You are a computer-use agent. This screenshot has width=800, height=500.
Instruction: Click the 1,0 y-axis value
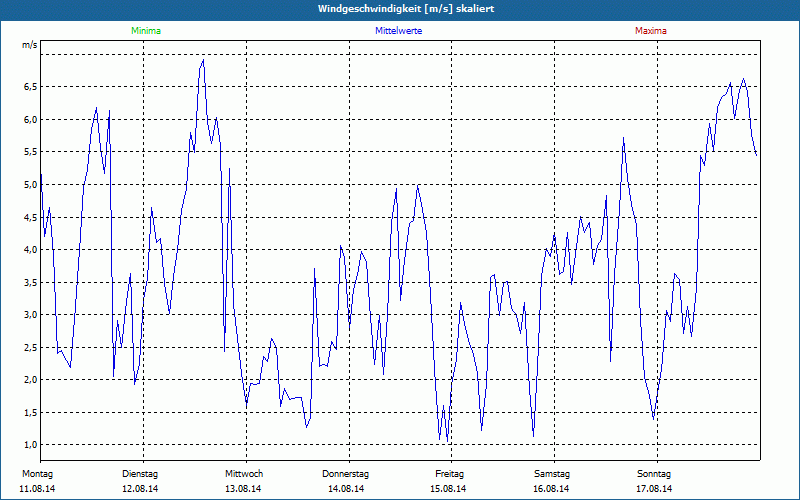coord(31,445)
